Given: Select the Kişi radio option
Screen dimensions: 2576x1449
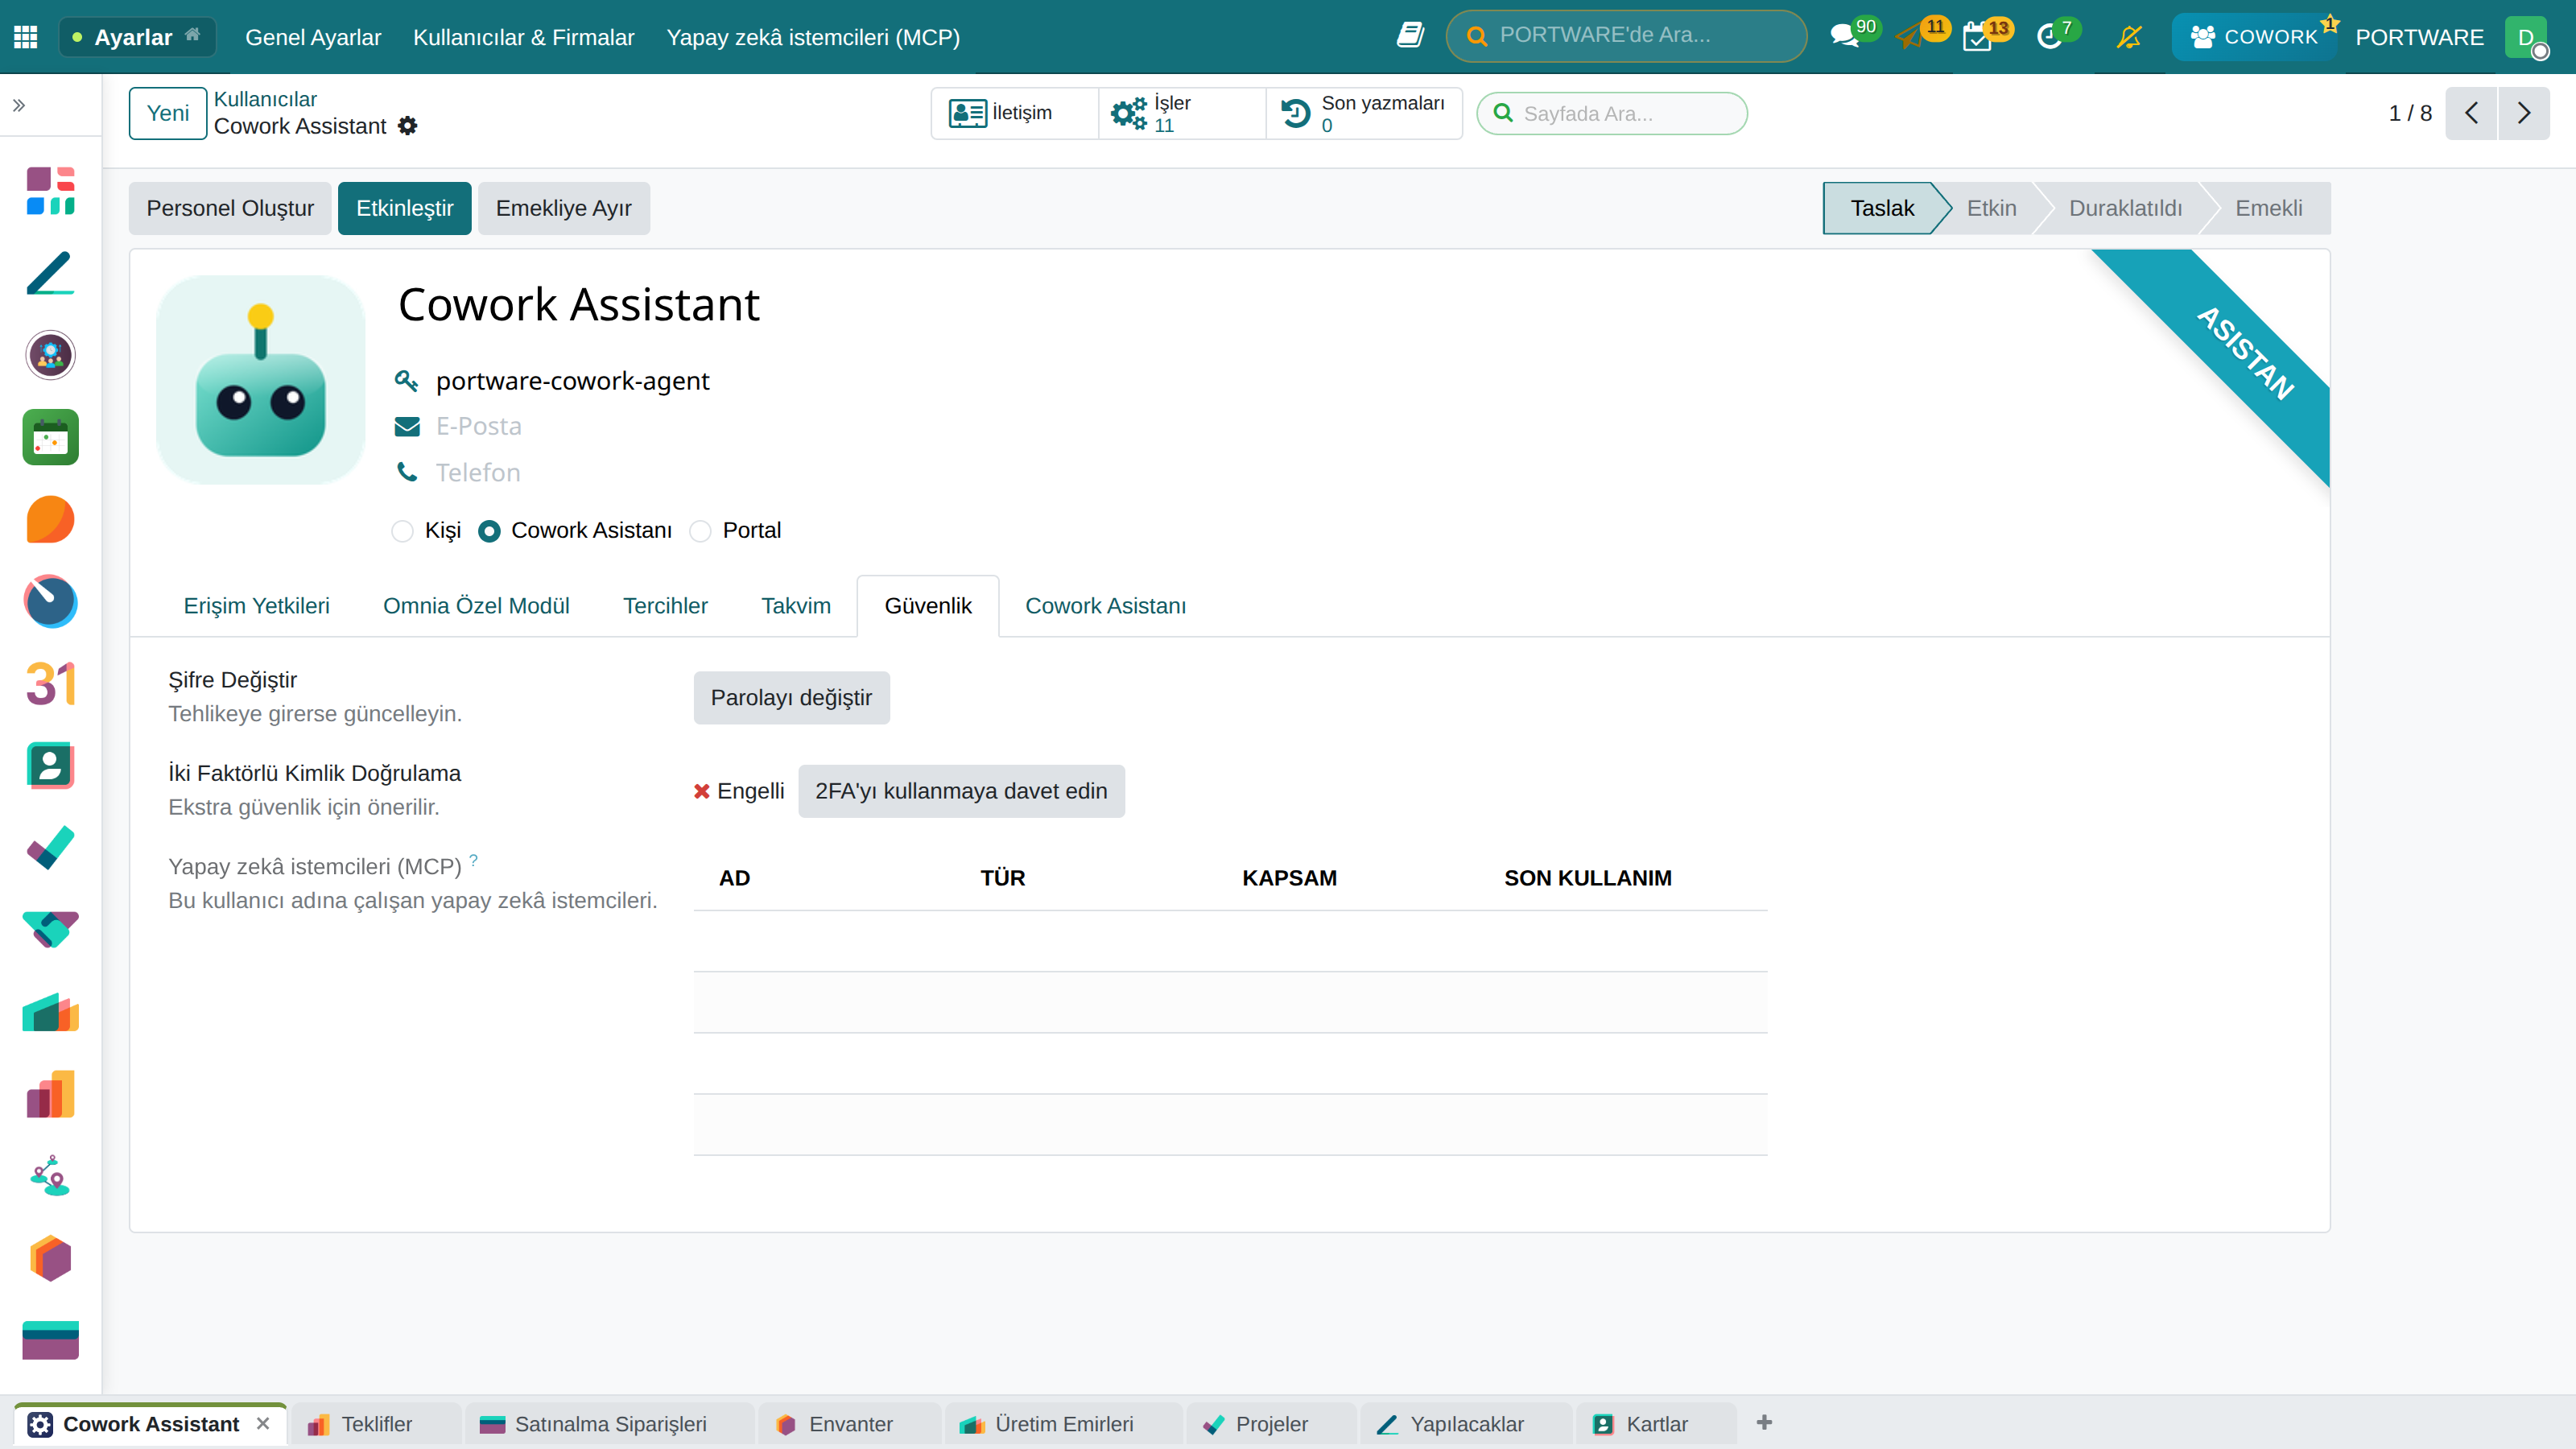Looking at the screenshot, I should click(403, 531).
